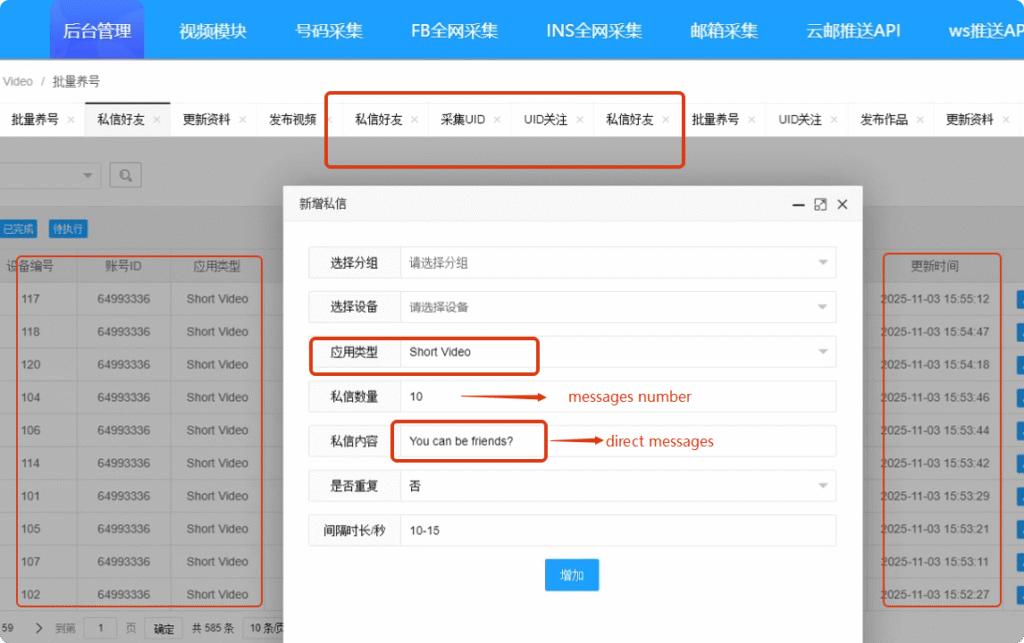Expand the 是否重复 dropdown

(617, 485)
